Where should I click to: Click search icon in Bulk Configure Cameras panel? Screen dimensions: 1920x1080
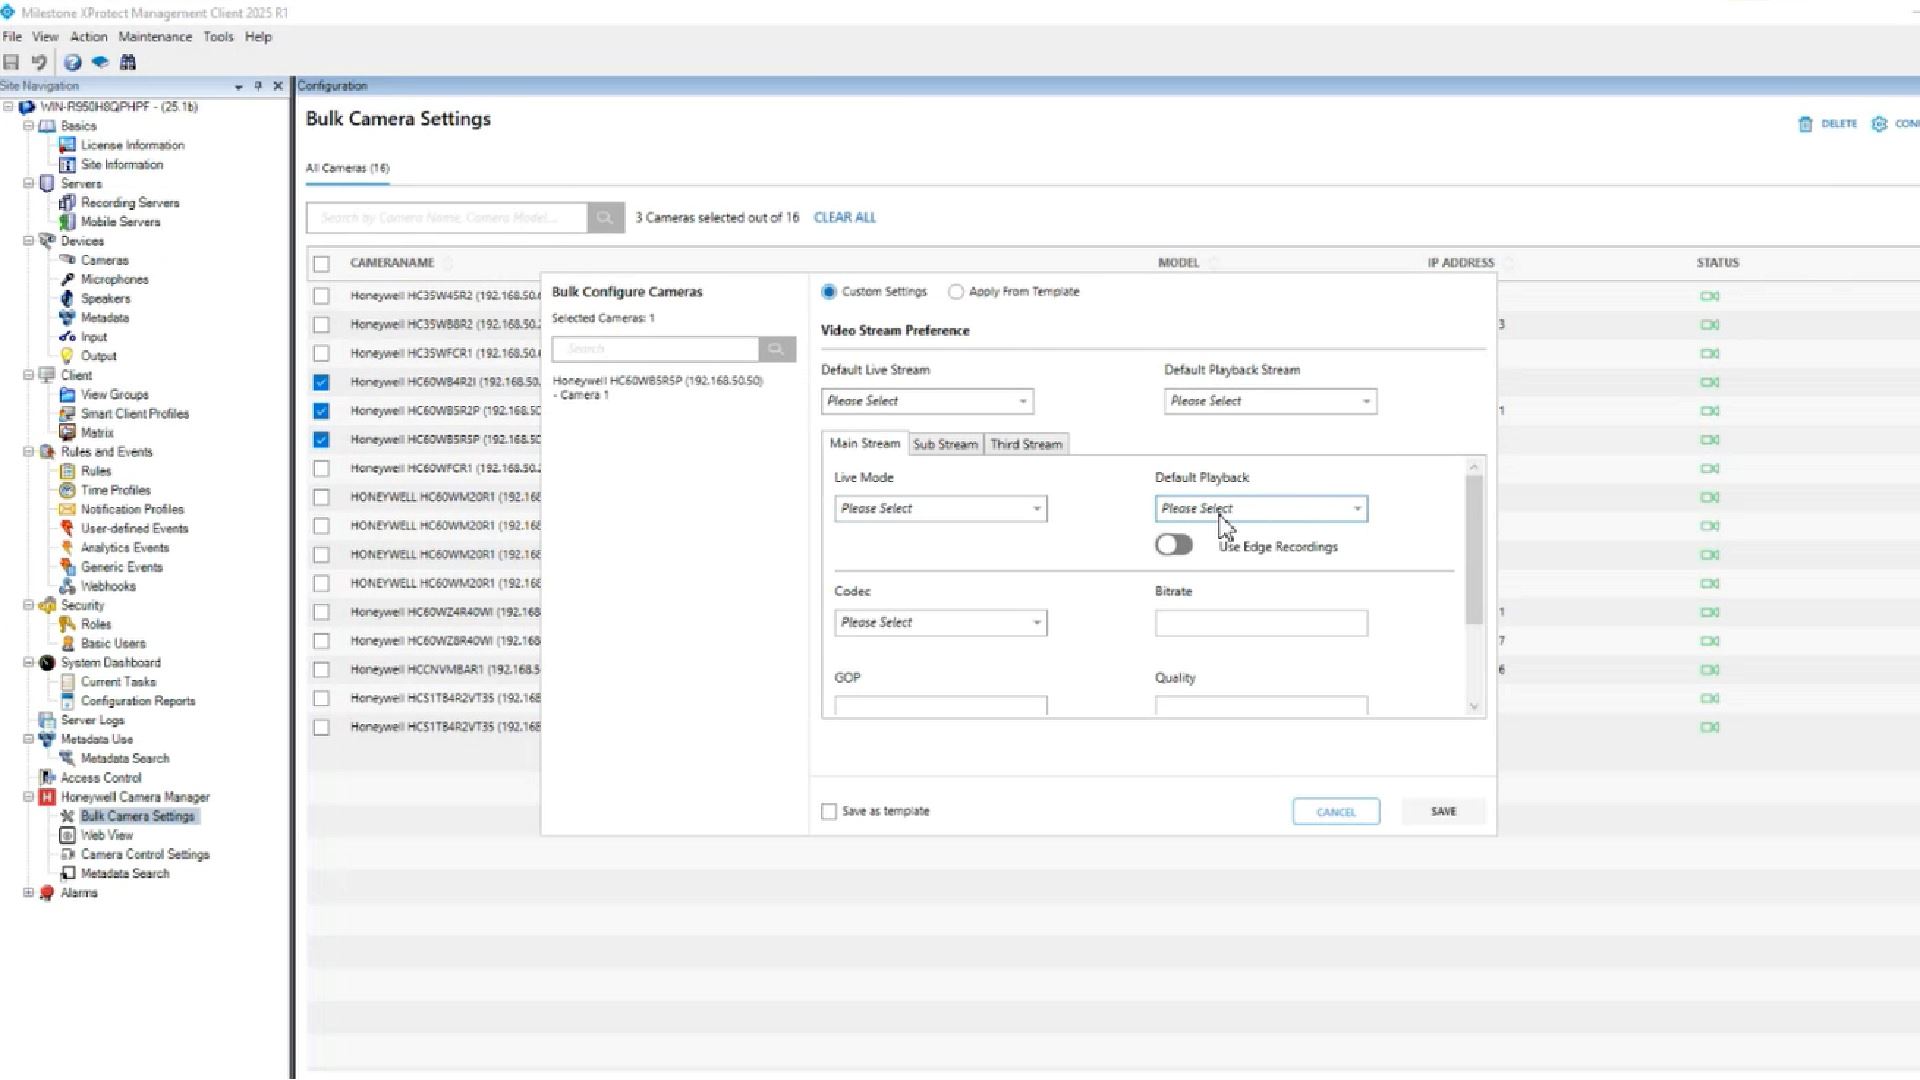776,349
